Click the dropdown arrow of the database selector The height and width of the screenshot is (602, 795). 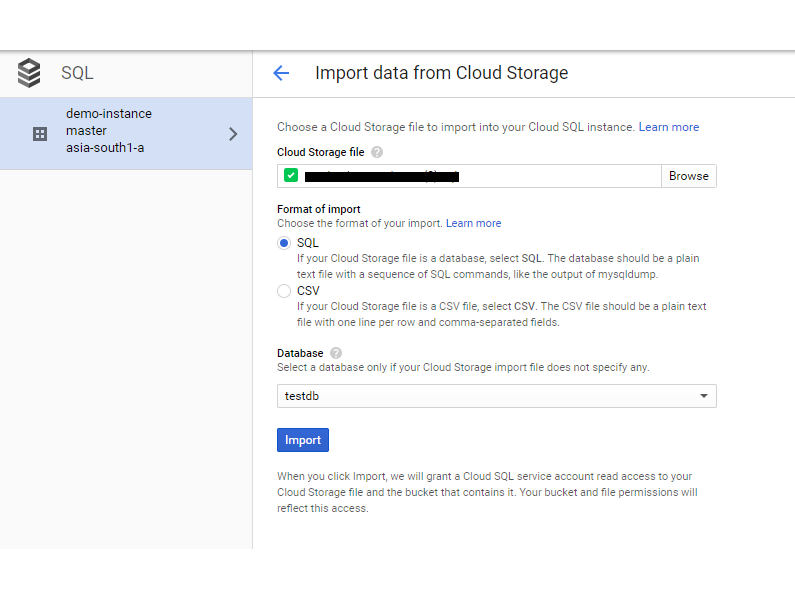pos(704,396)
